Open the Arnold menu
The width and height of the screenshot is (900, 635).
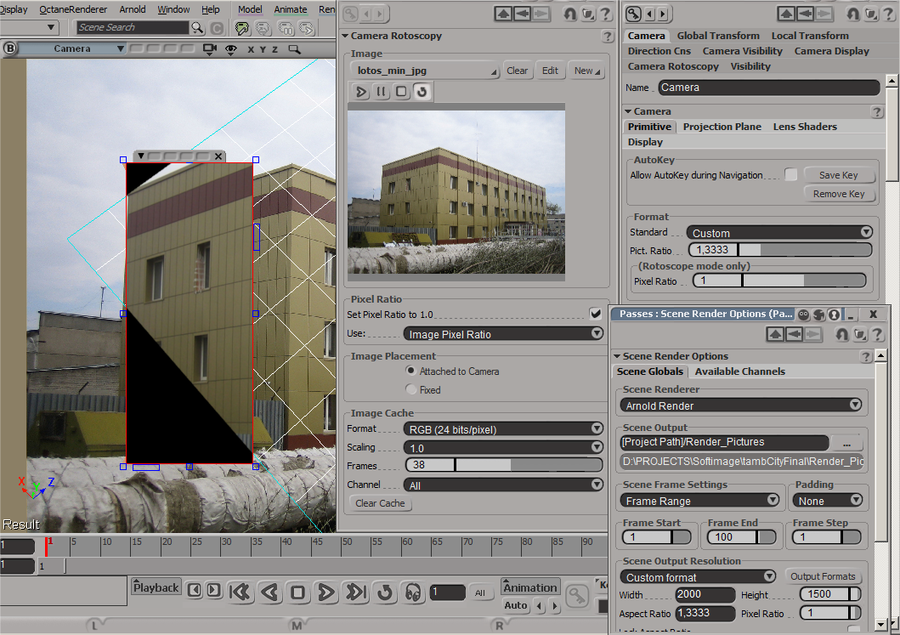[x=132, y=9]
